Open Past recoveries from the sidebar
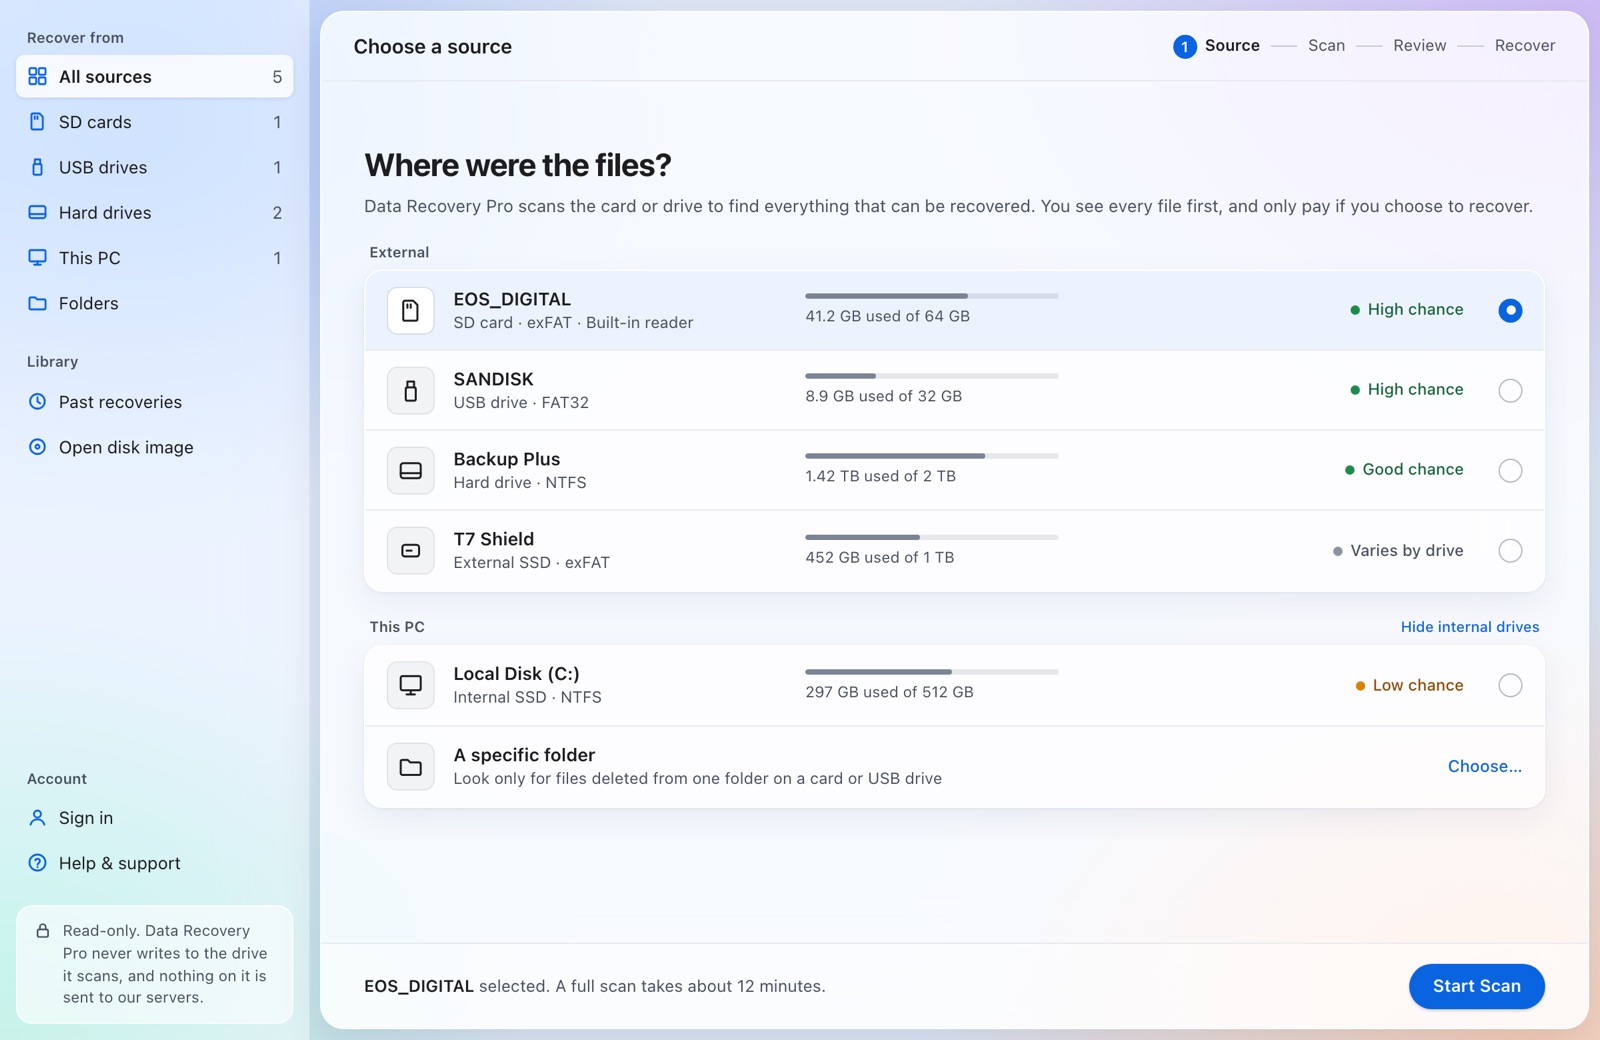The image size is (1600, 1040). click(155, 402)
